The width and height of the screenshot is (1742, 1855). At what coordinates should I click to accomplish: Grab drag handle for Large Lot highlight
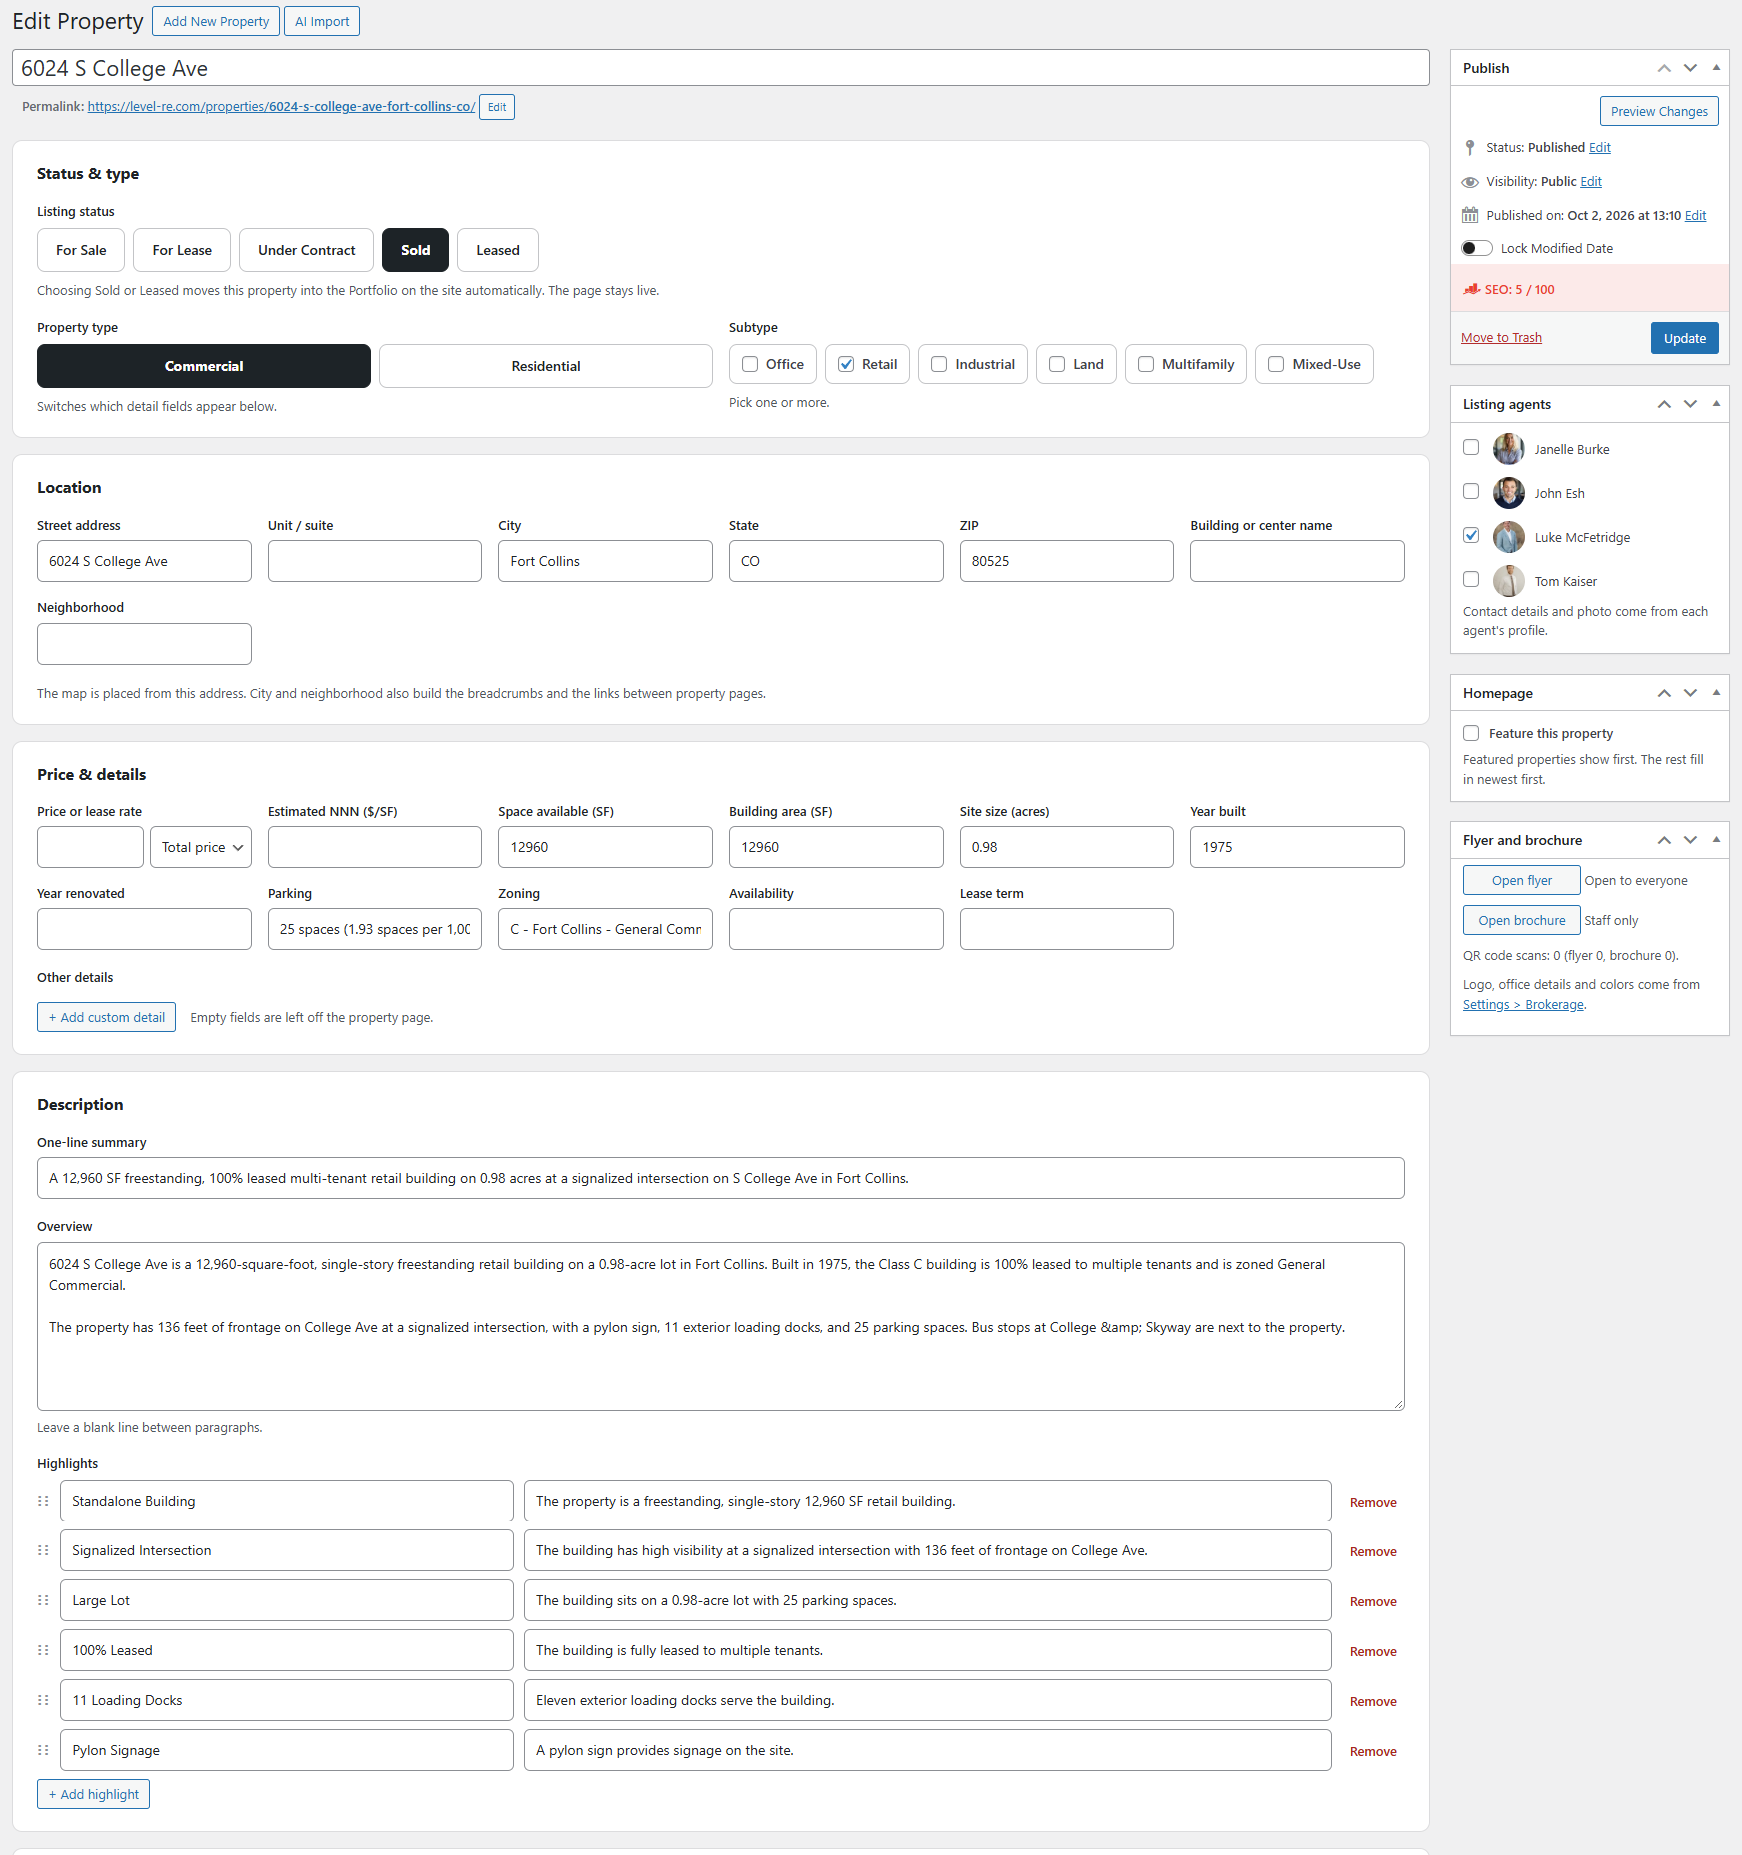pyautogui.click(x=43, y=1600)
